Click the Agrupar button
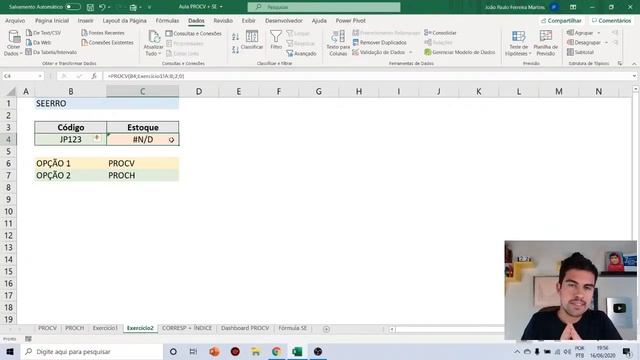 pos(580,33)
